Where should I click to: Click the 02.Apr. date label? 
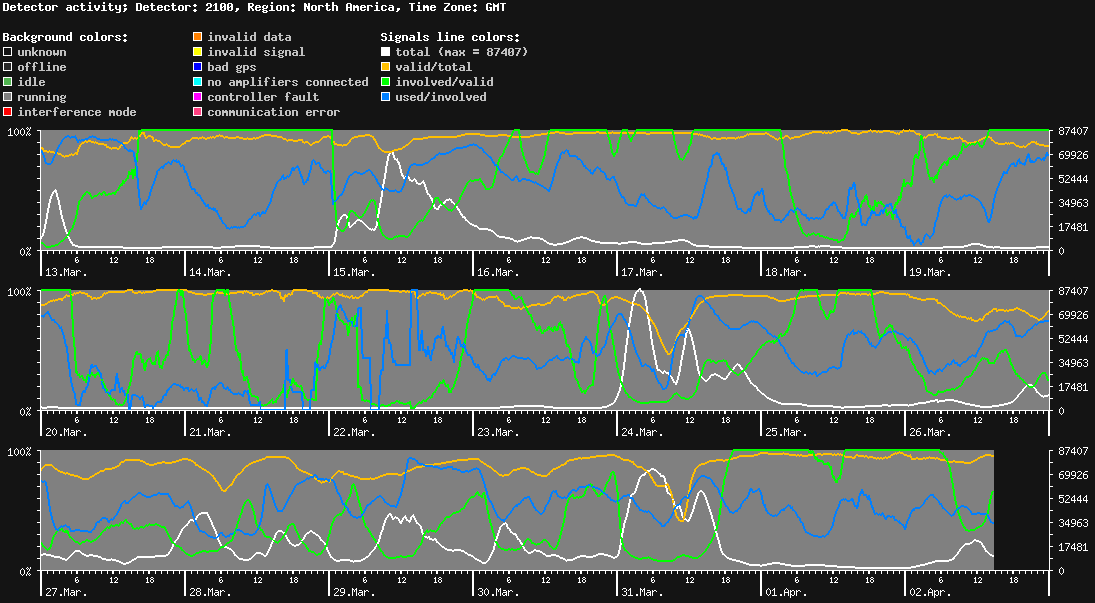coord(928,592)
